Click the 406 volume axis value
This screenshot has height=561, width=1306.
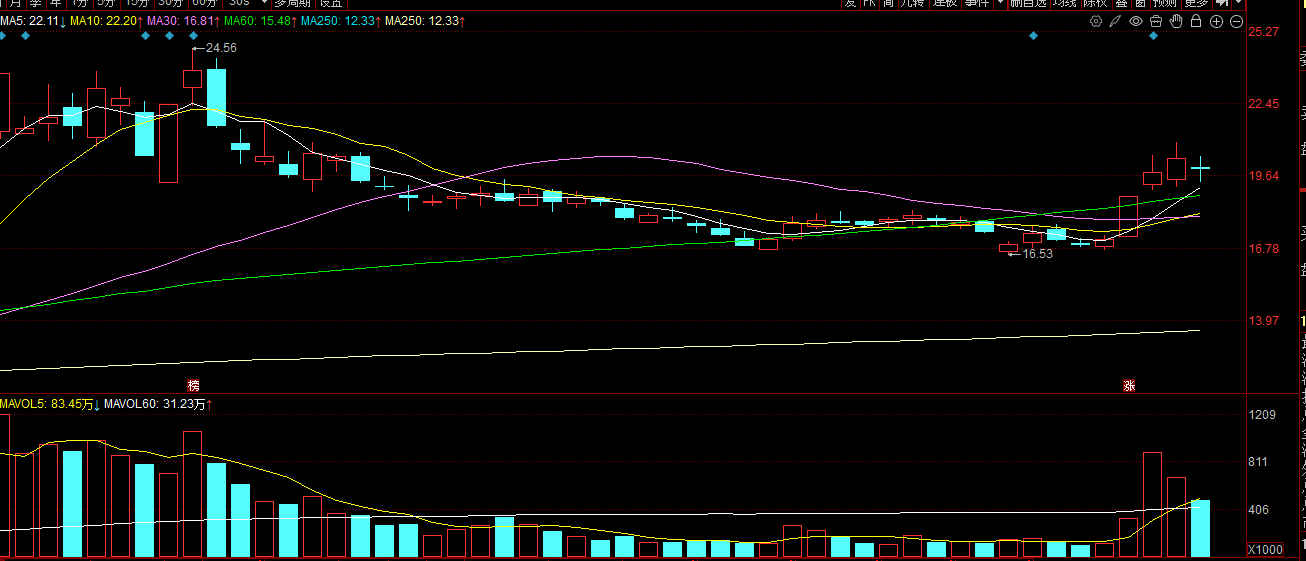1260,510
